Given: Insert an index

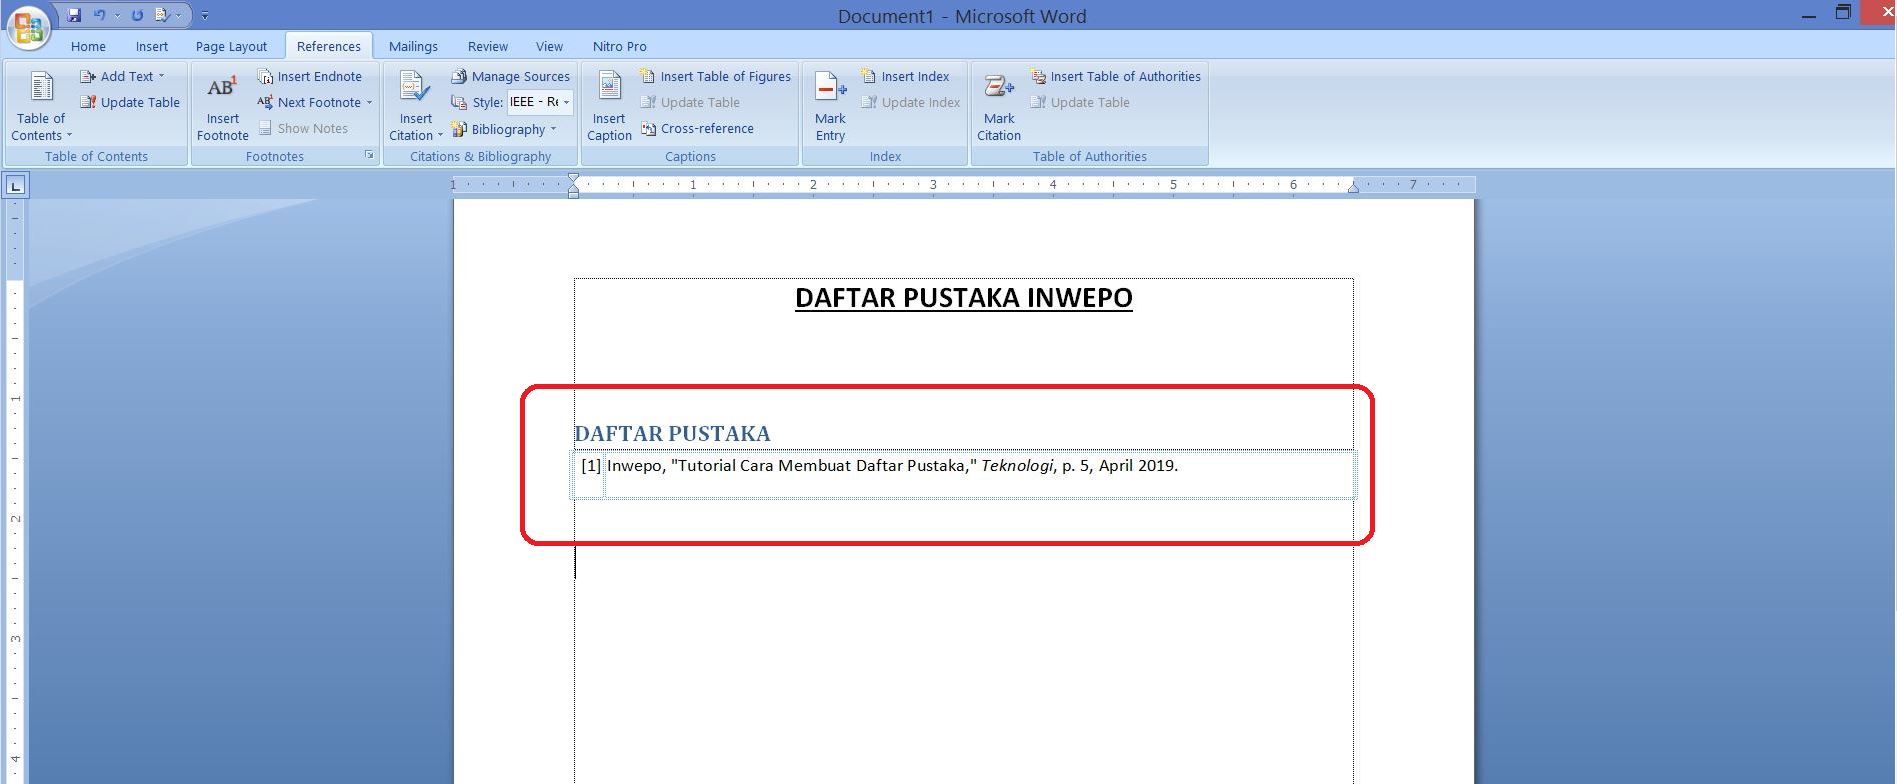Looking at the screenshot, I should (905, 76).
